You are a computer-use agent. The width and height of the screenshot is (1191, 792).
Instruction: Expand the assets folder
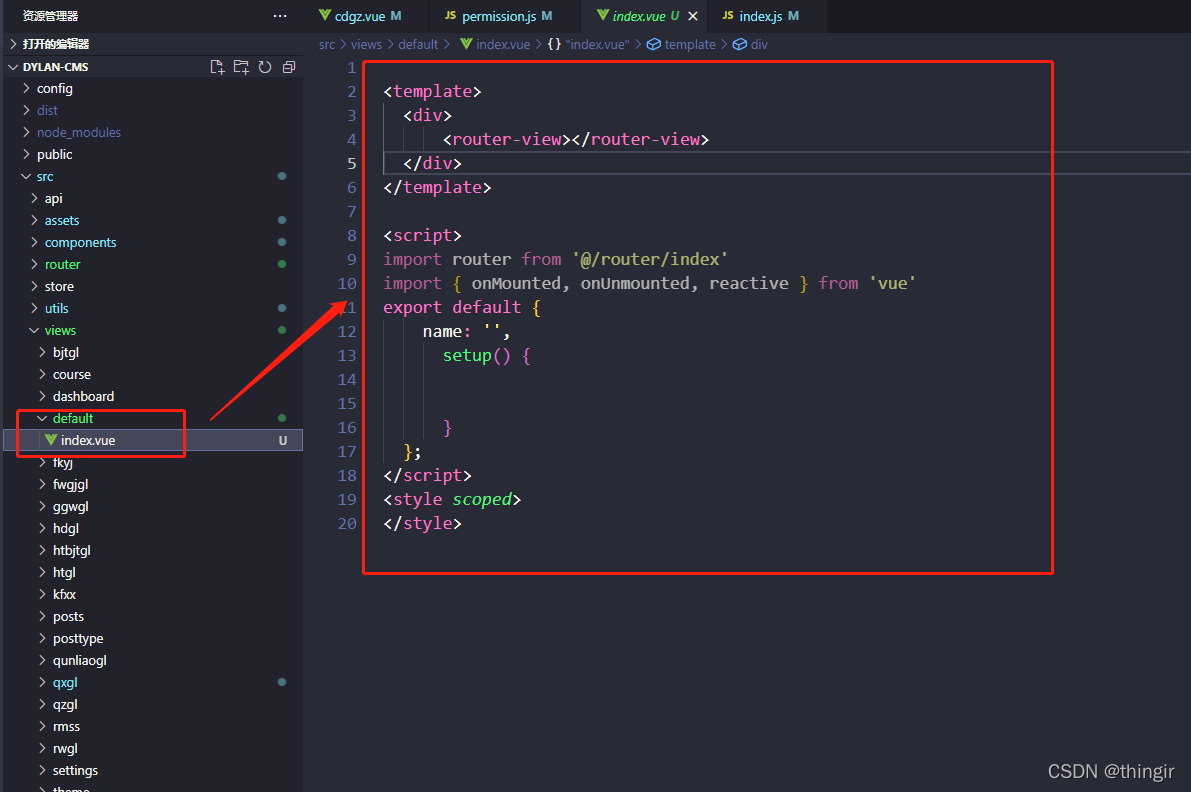[153, 220]
